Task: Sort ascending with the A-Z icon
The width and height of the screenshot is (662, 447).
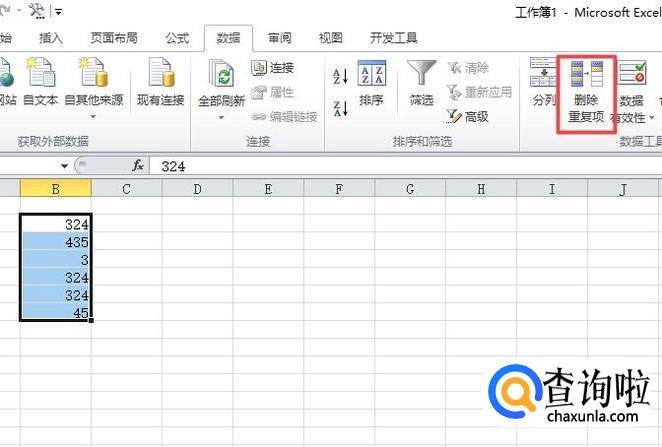Action: coord(340,76)
